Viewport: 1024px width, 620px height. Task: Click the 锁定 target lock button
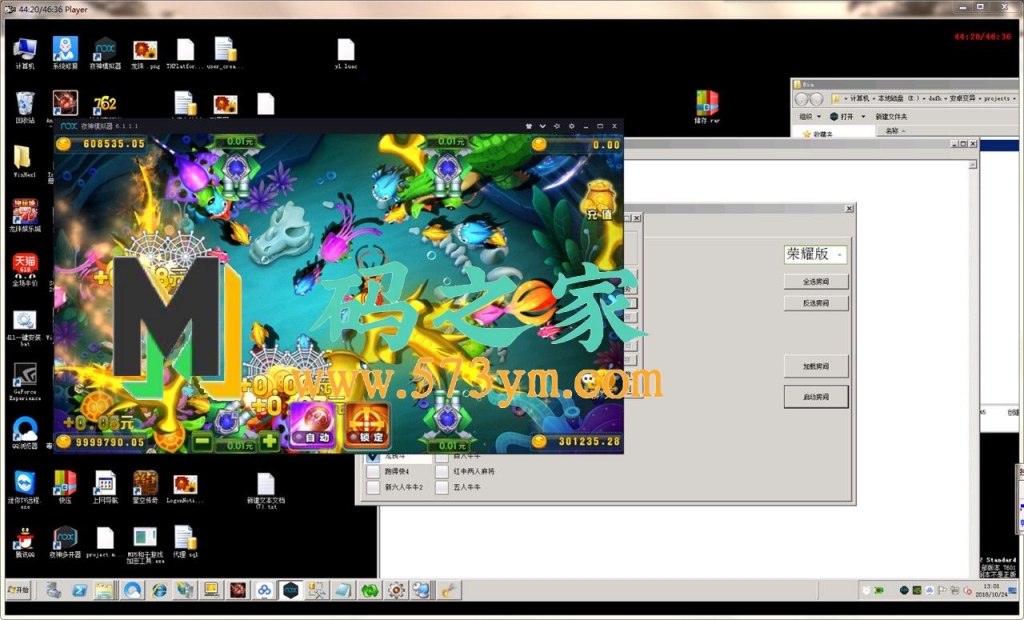tap(367, 427)
